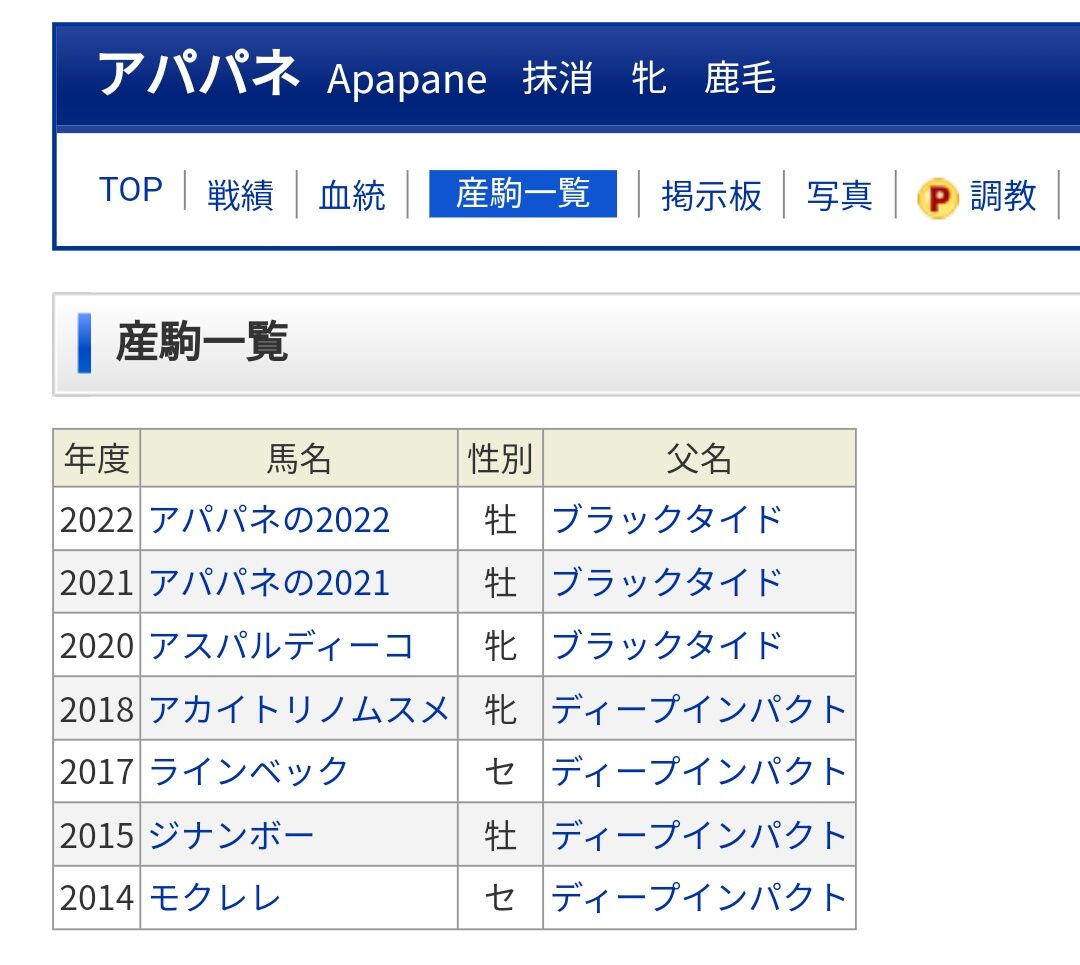Open sire ディープインパクト in 2017 row

coord(699,771)
